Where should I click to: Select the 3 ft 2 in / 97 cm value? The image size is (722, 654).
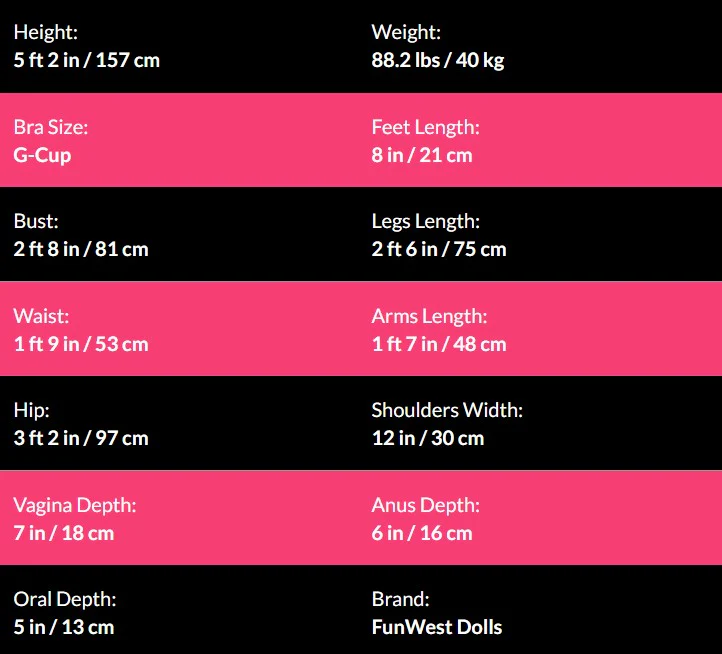click(x=81, y=438)
